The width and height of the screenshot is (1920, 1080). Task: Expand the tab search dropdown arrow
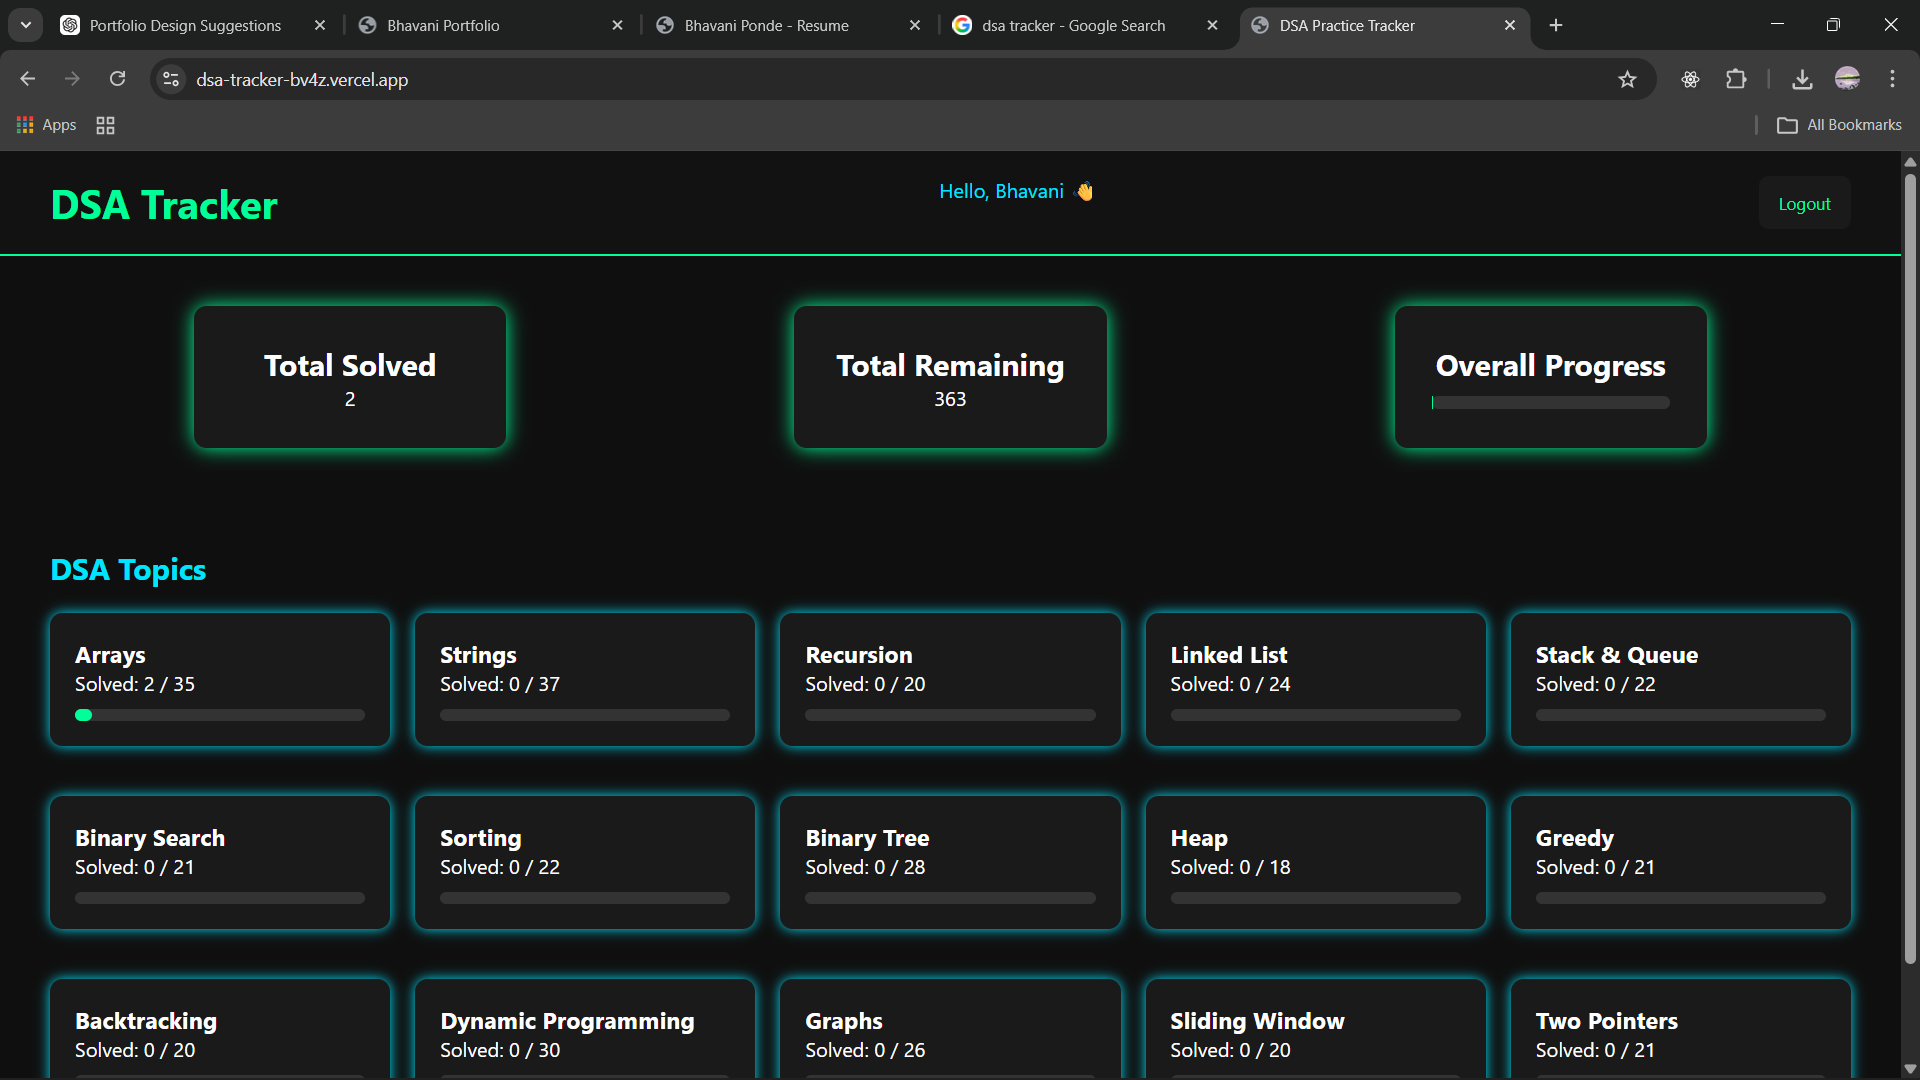(26, 25)
